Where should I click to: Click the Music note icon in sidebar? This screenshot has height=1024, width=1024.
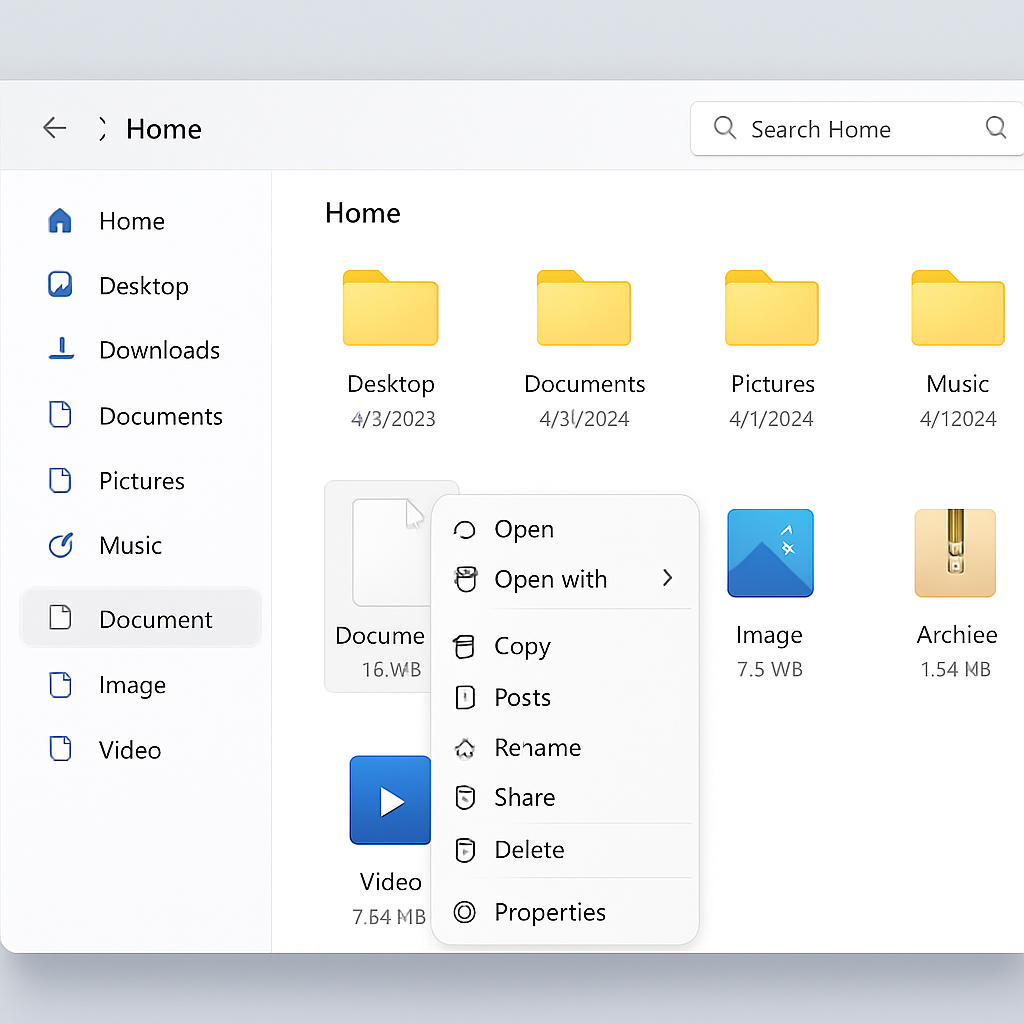[61, 545]
